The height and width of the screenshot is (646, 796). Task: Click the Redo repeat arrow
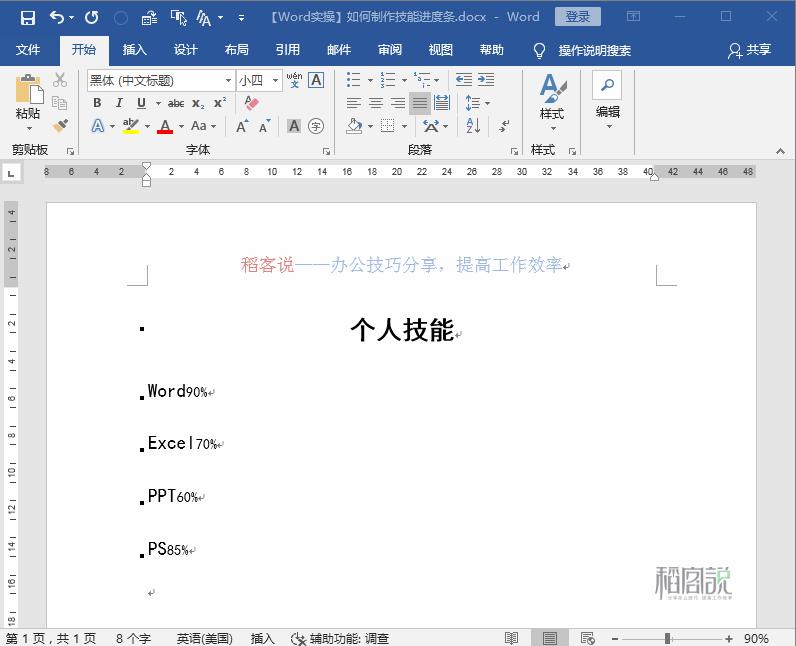click(91, 18)
